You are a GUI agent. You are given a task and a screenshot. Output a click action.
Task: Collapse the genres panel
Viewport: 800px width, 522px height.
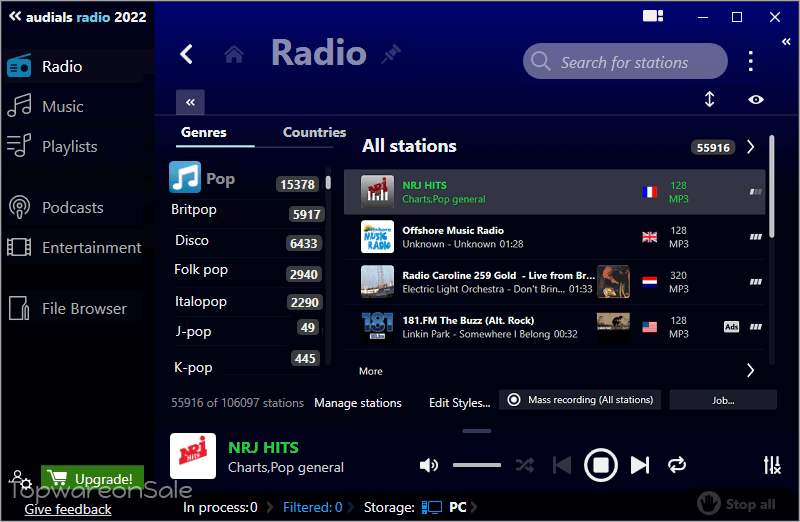190,102
